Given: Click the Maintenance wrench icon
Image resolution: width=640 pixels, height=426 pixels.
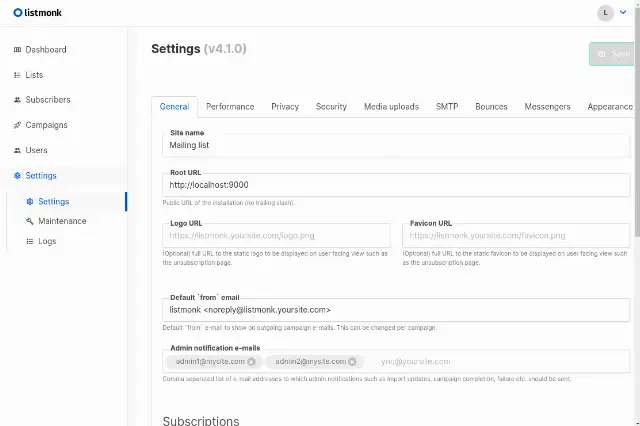Looking at the screenshot, I should pos(30,221).
